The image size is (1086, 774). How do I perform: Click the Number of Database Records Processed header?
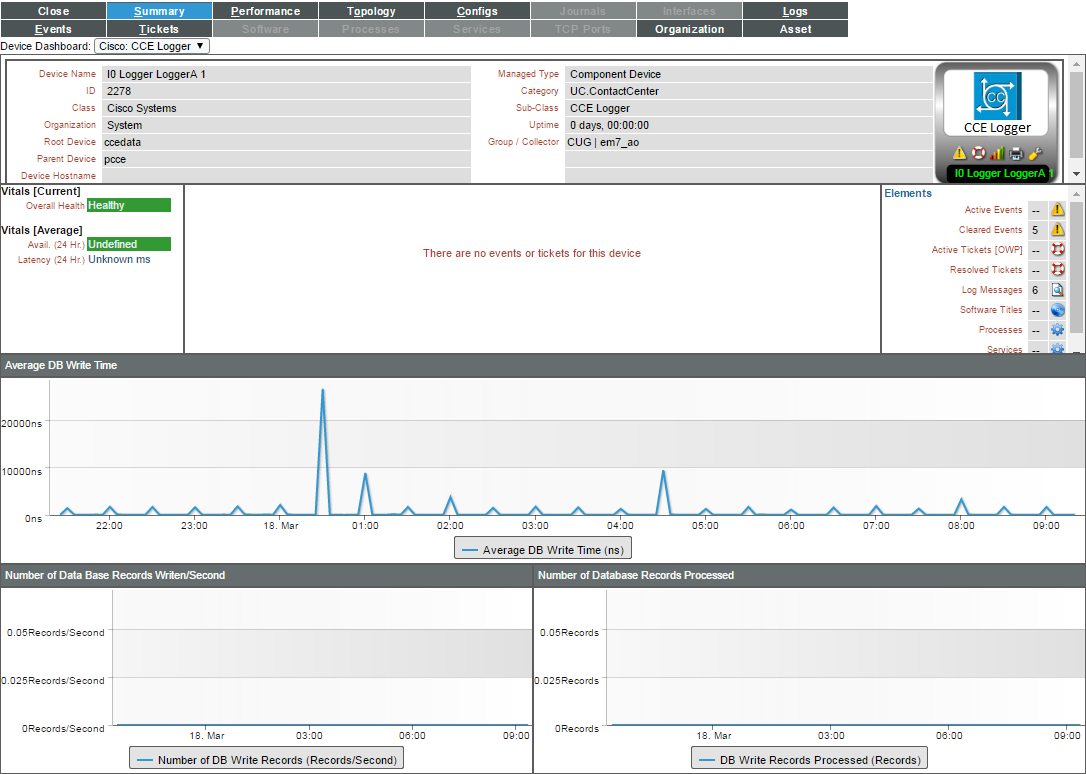[810, 575]
